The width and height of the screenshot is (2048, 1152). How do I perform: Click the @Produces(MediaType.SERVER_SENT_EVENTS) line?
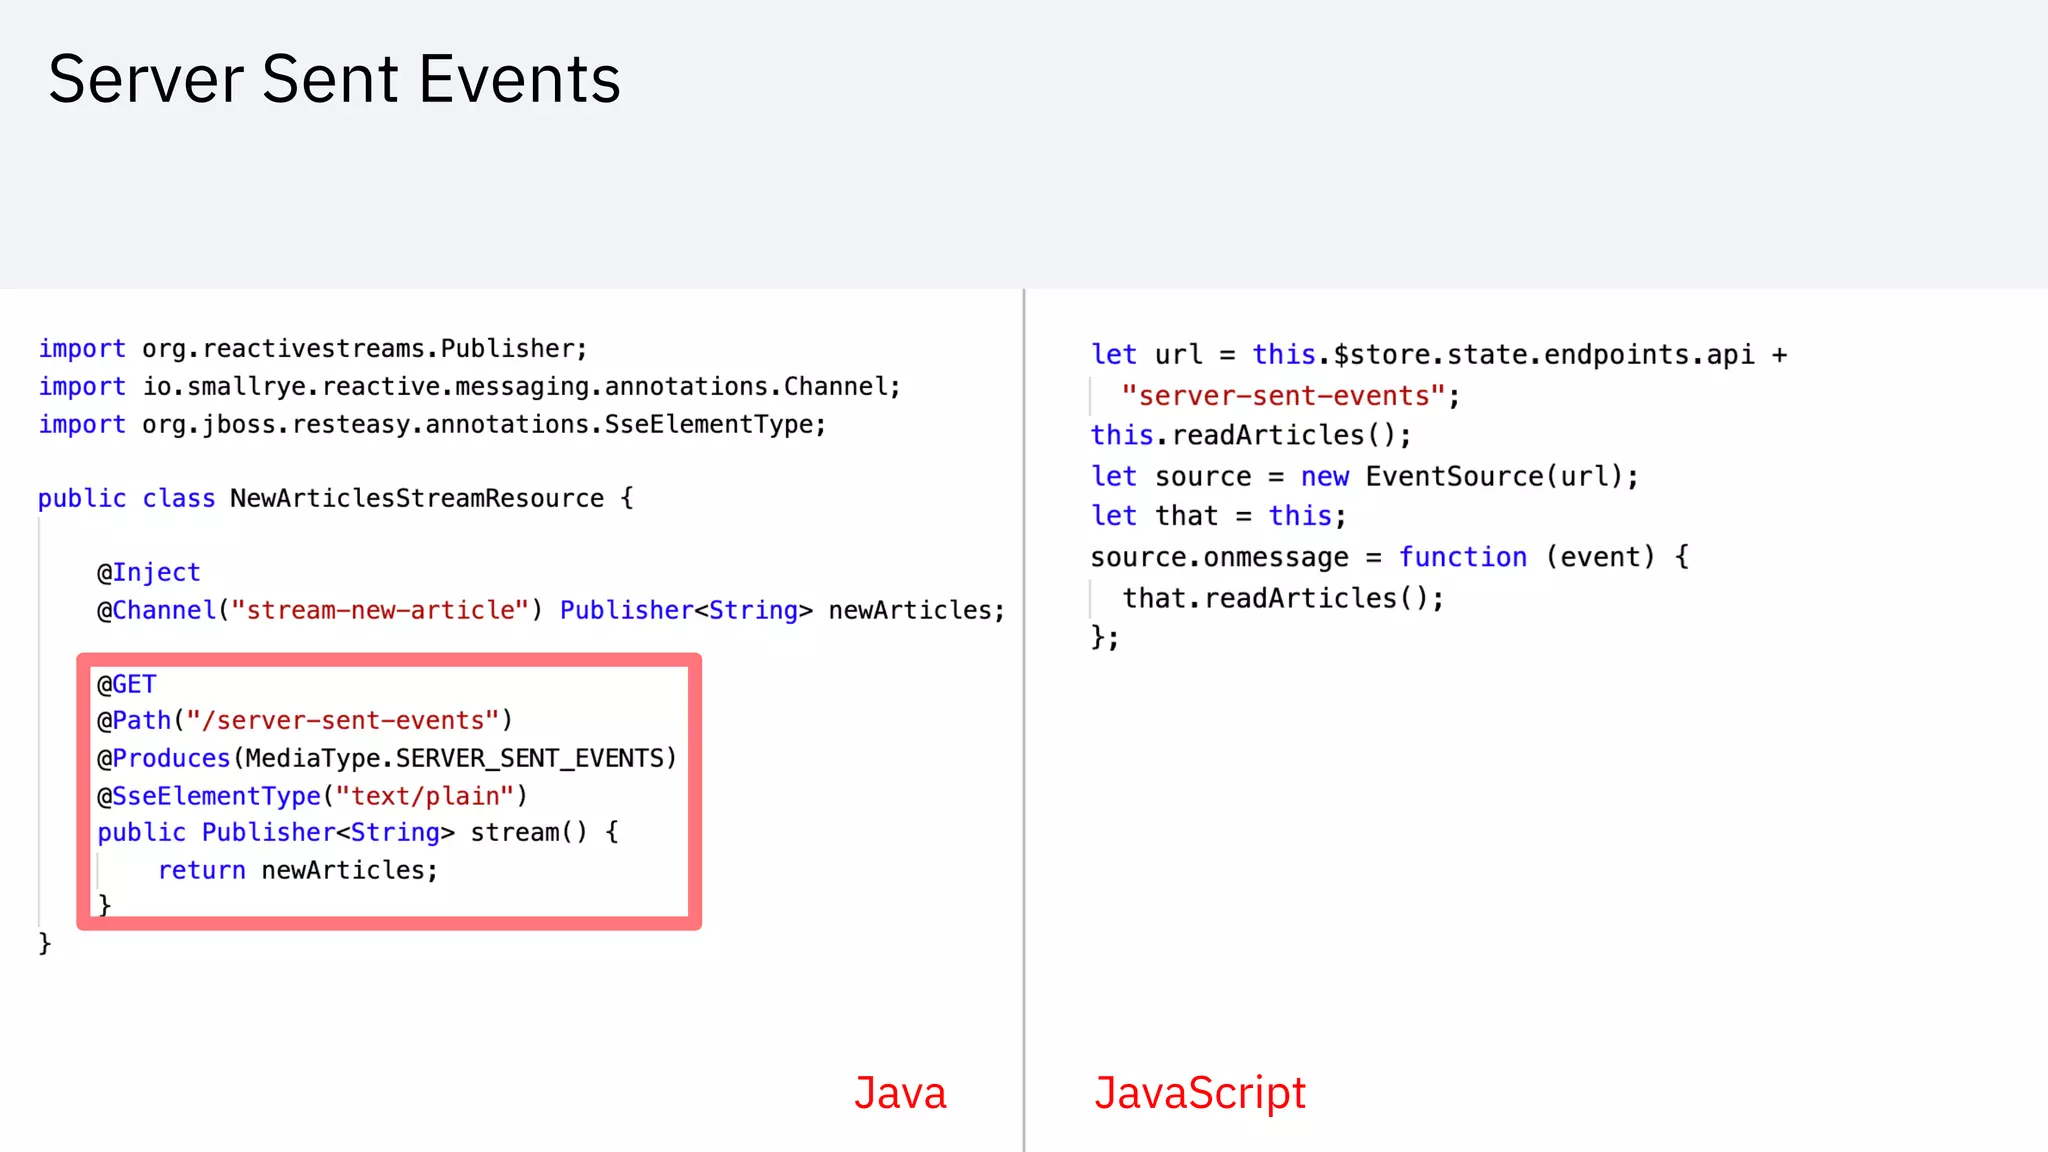tap(387, 759)
